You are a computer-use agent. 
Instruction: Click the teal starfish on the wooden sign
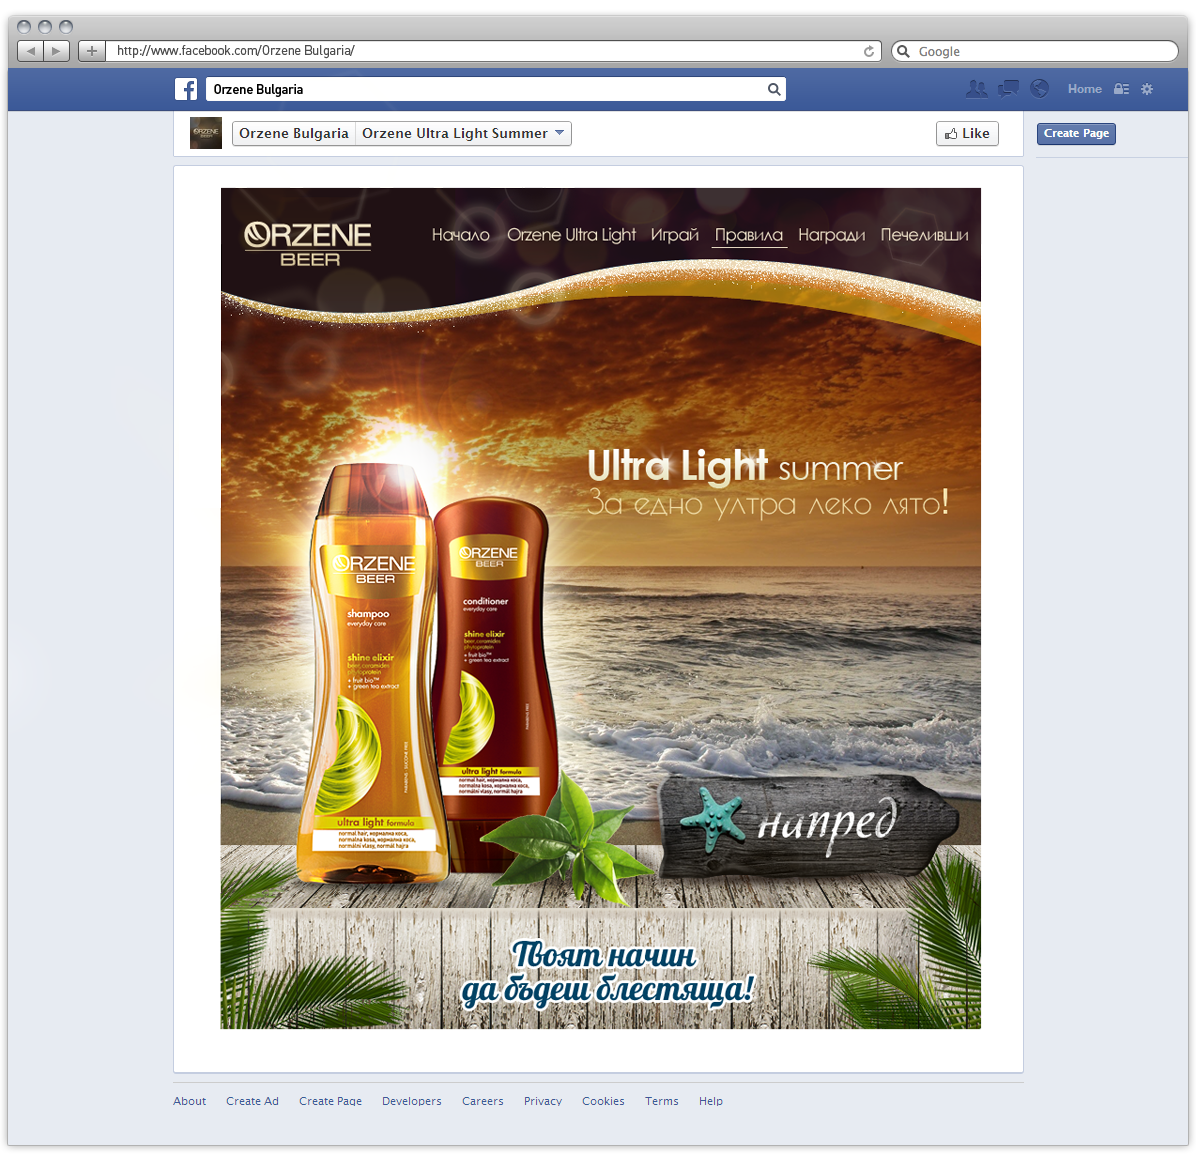(x=712, y=820)
